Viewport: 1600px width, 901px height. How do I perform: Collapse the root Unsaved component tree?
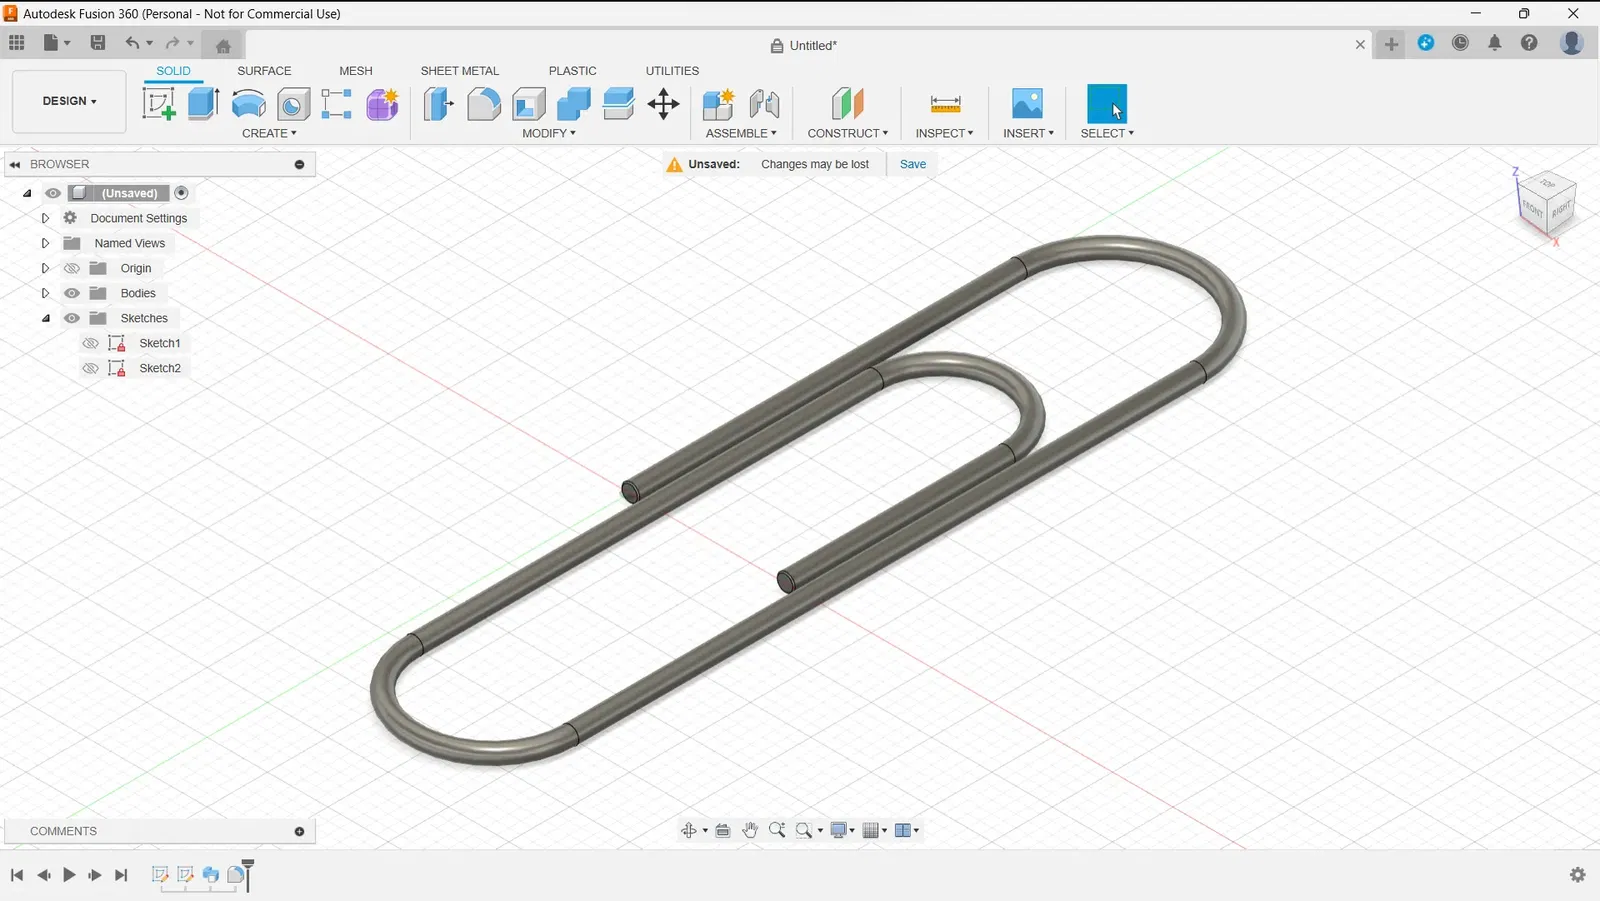pos(27,193)
